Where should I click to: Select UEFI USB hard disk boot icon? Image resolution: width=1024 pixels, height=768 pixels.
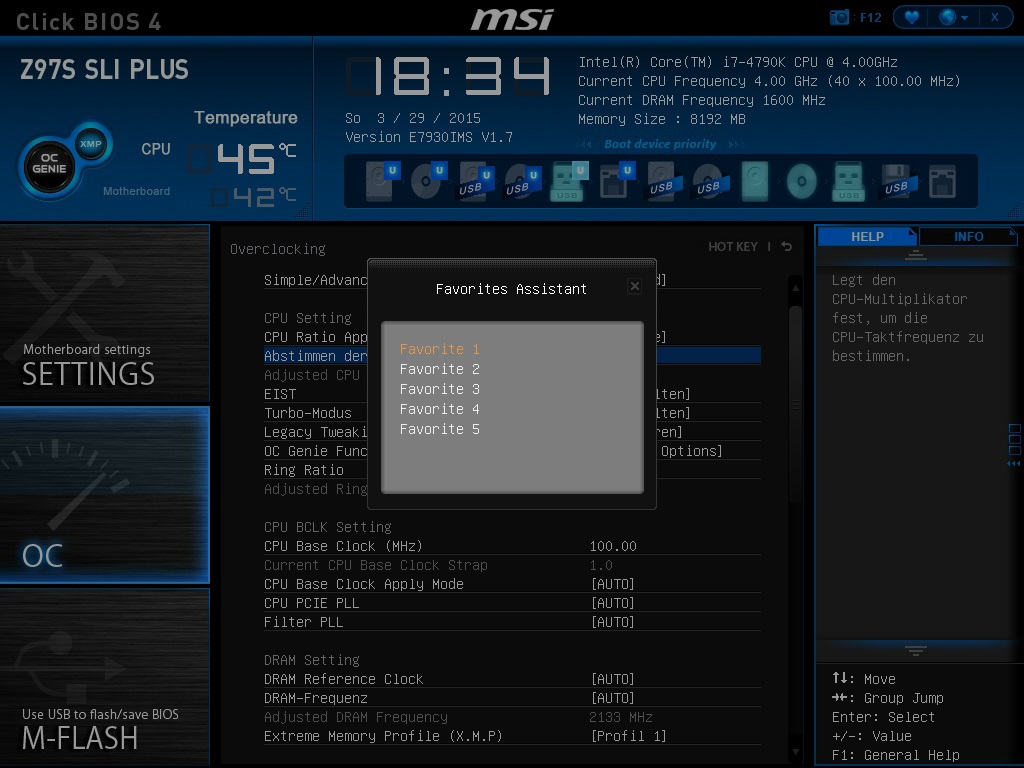475,181
